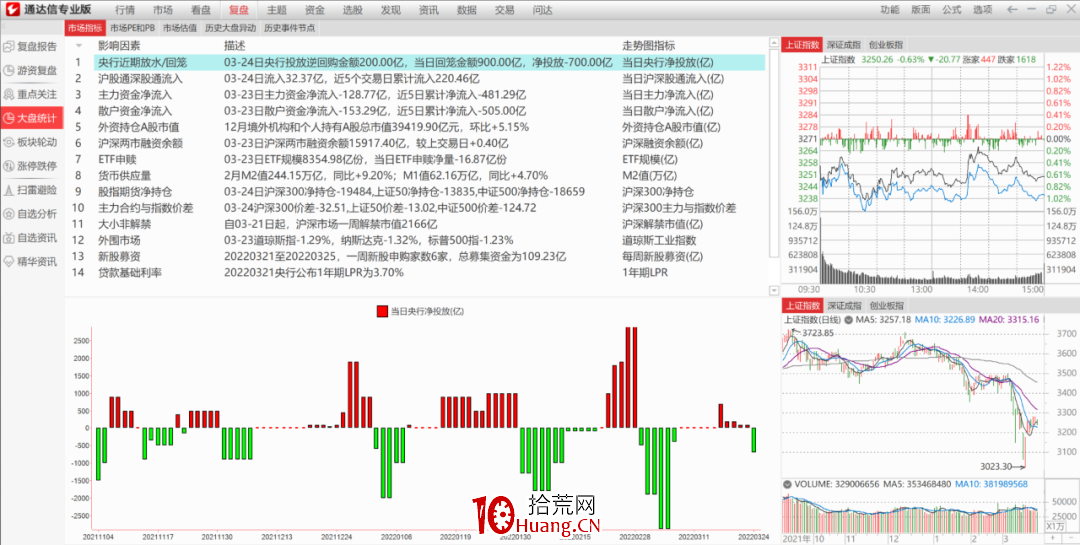This screenshot has height=545, width=1080.
Task: Select 上证指数 tab above intraday chart
Action: (x=802, y=45)
